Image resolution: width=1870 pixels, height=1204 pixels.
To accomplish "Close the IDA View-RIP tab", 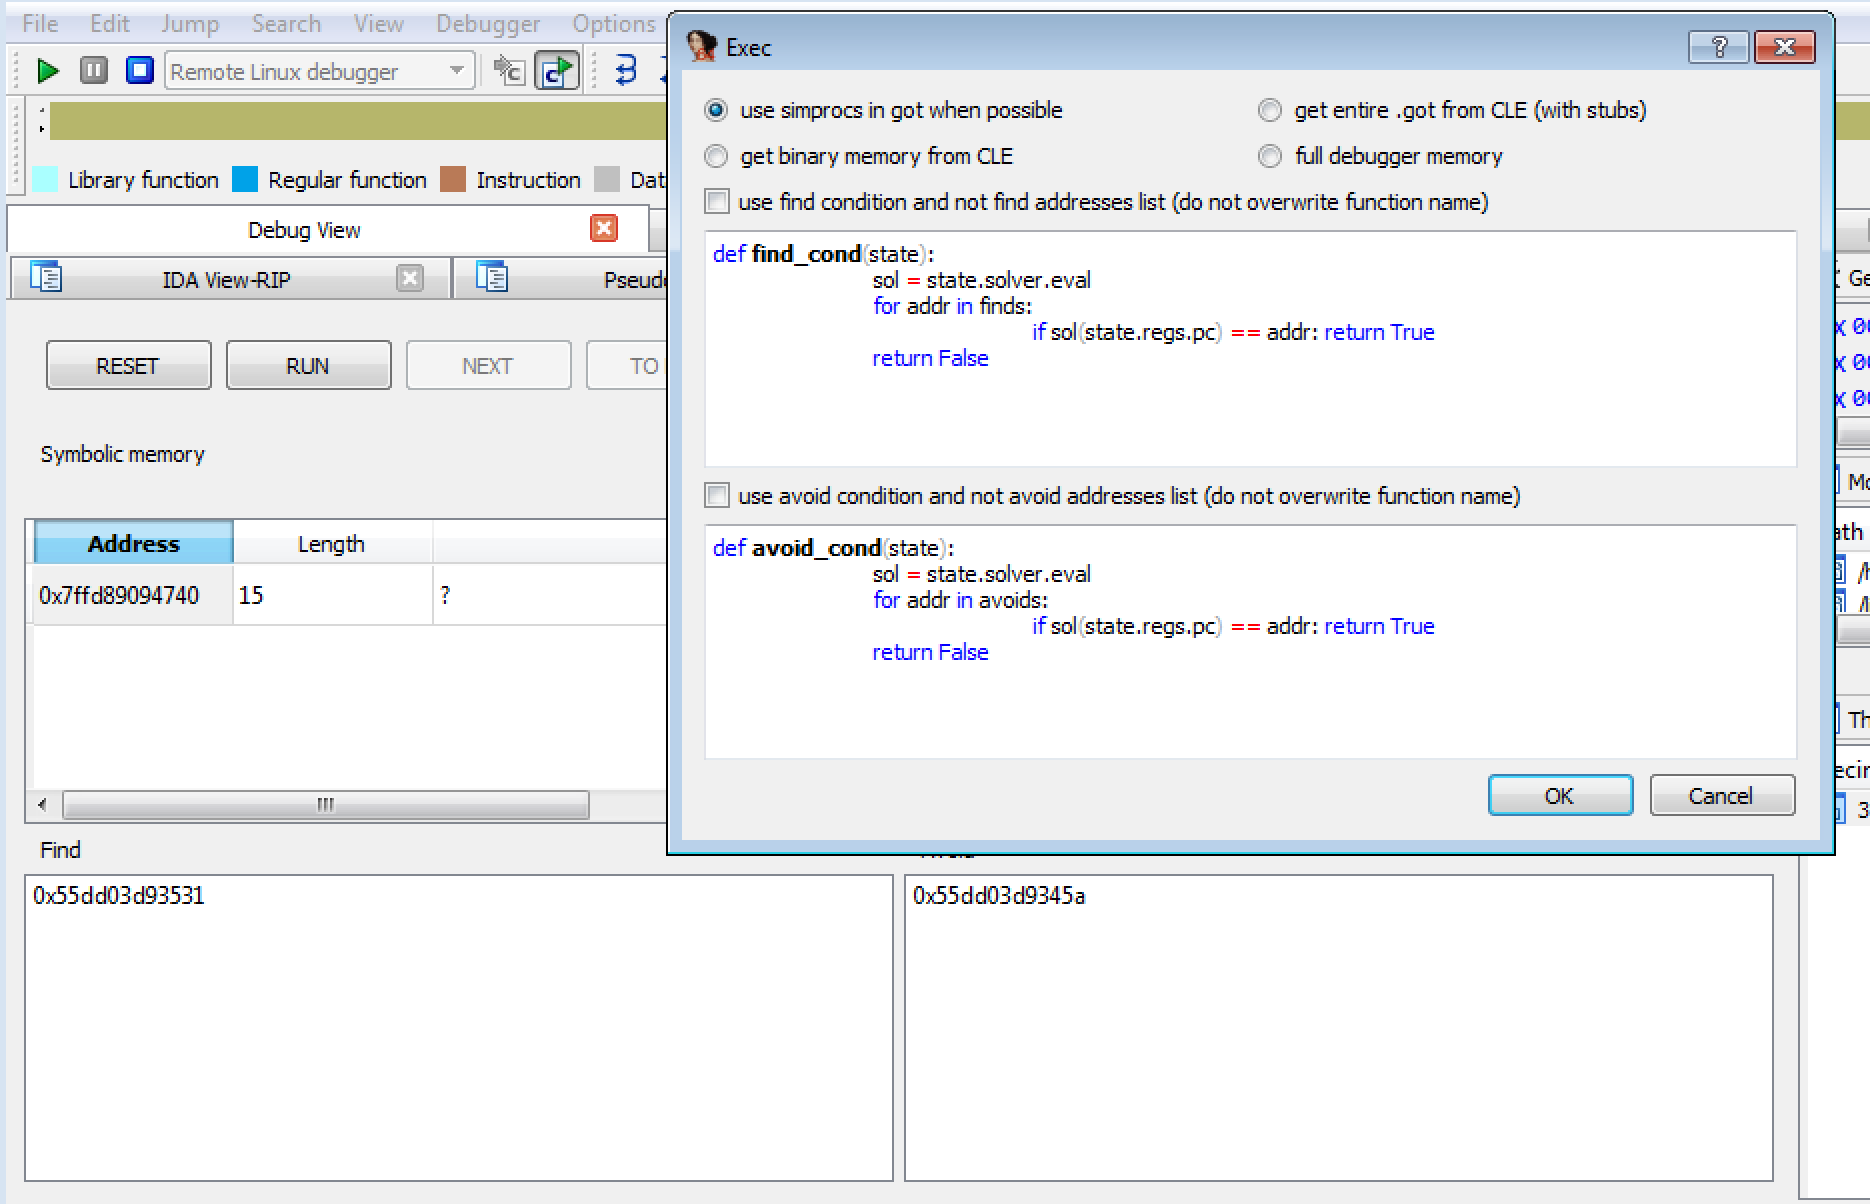I will (410, 278).
